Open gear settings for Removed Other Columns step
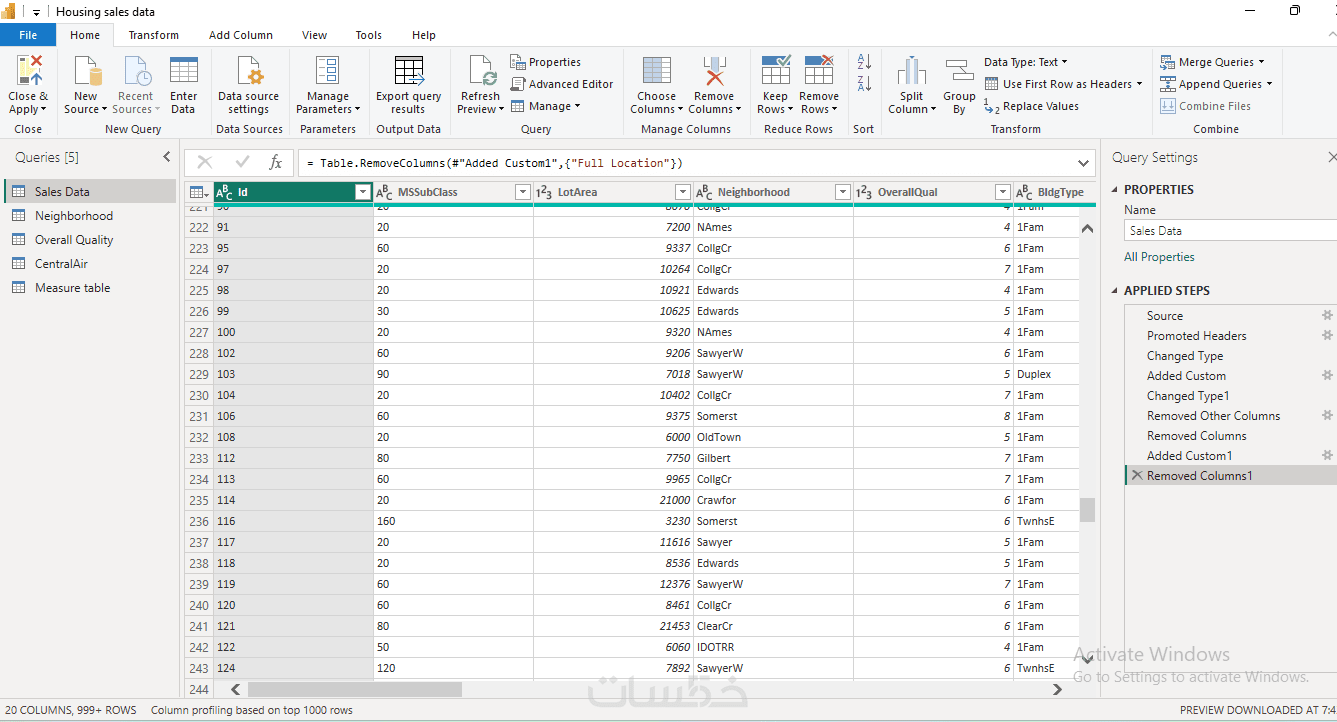The height and width of the screenshot is (722, 1337). pyautogui.click(x=1327, y=415)
